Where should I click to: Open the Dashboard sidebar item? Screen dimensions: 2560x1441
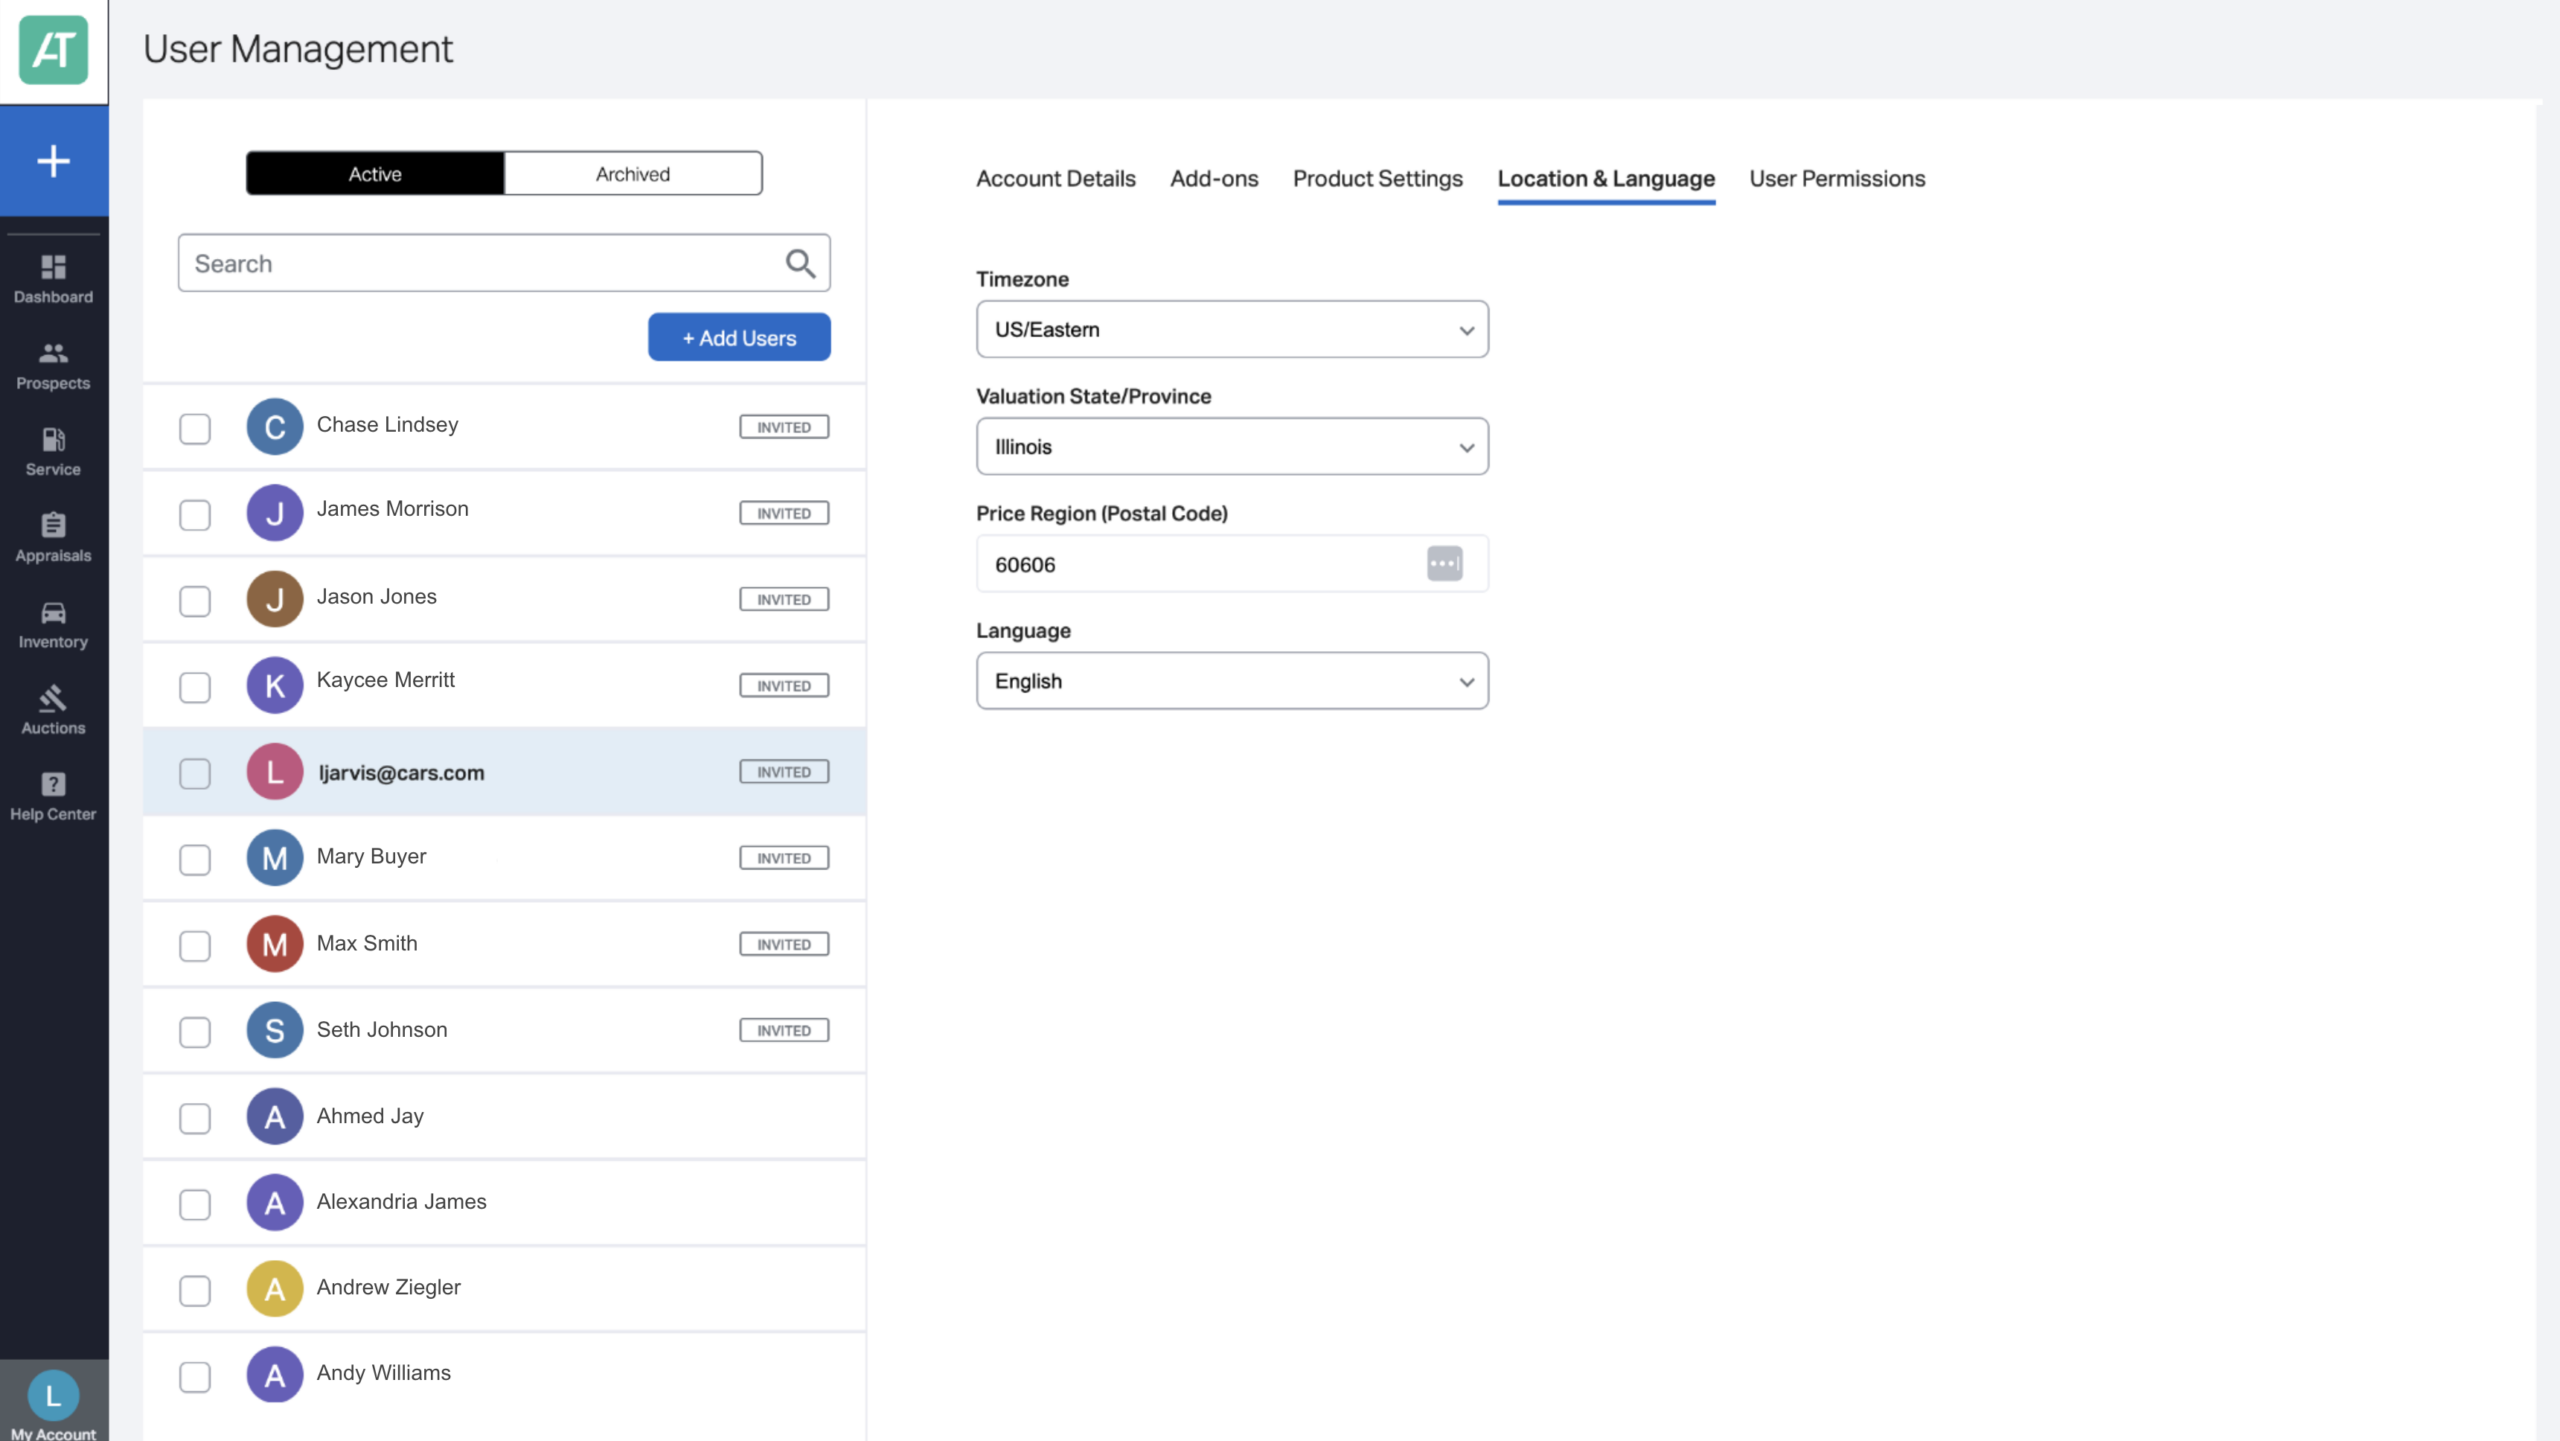tap(53, 279)
